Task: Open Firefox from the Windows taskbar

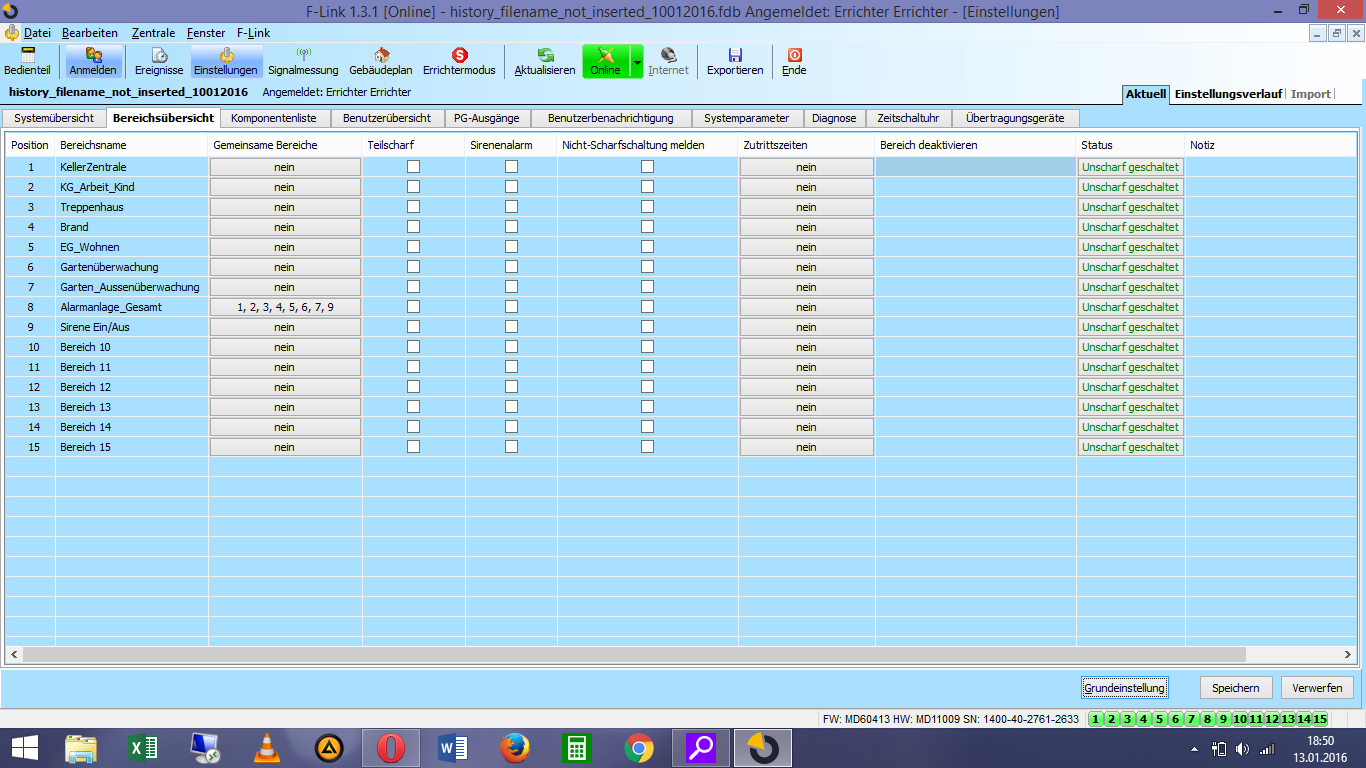Action: click(515, 747)
